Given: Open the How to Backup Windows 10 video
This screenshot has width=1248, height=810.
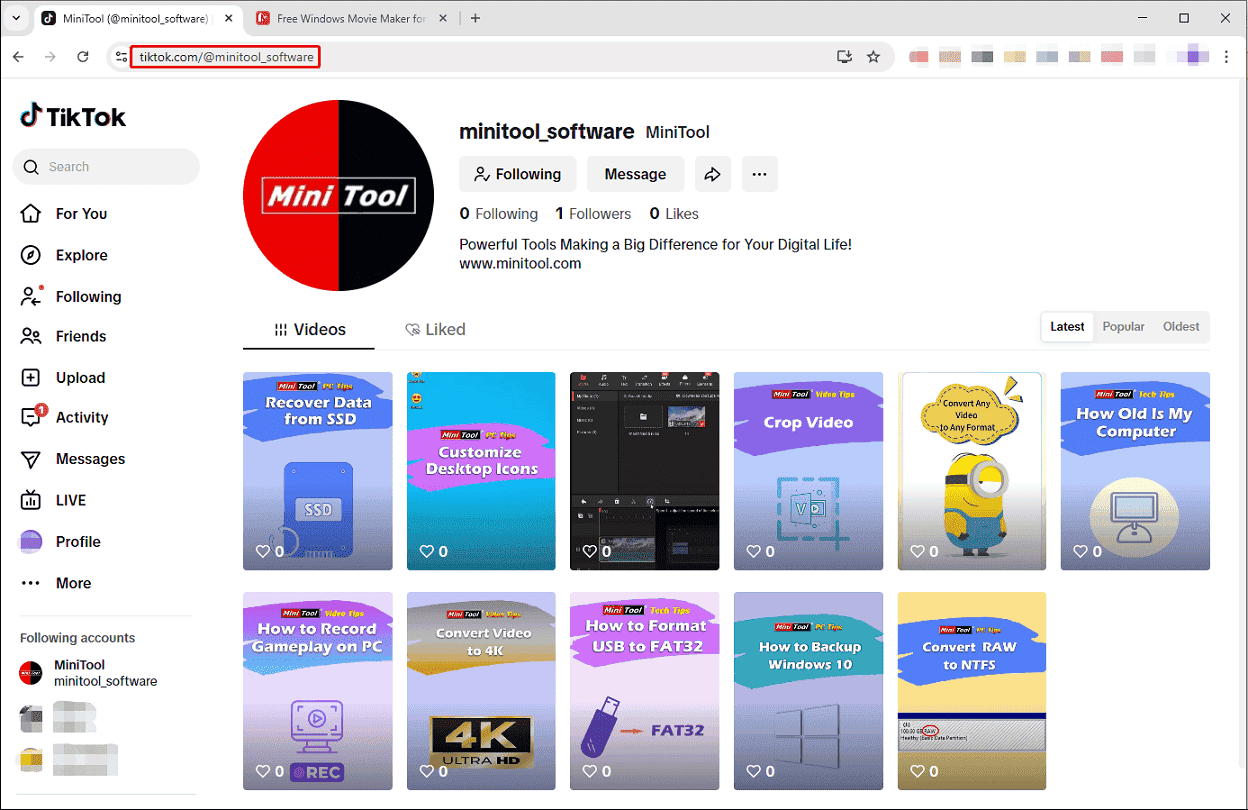Looking at the screenshot, I should 808,691.
